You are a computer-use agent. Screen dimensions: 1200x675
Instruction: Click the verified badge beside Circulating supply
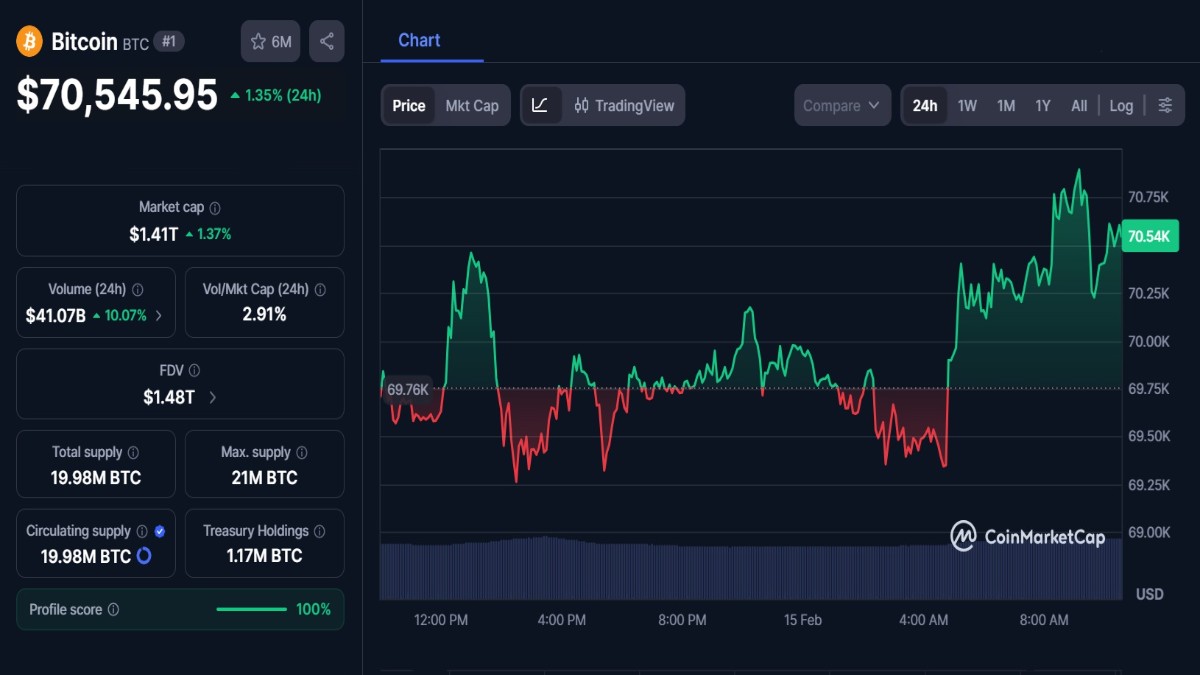(x=162, y=531)
